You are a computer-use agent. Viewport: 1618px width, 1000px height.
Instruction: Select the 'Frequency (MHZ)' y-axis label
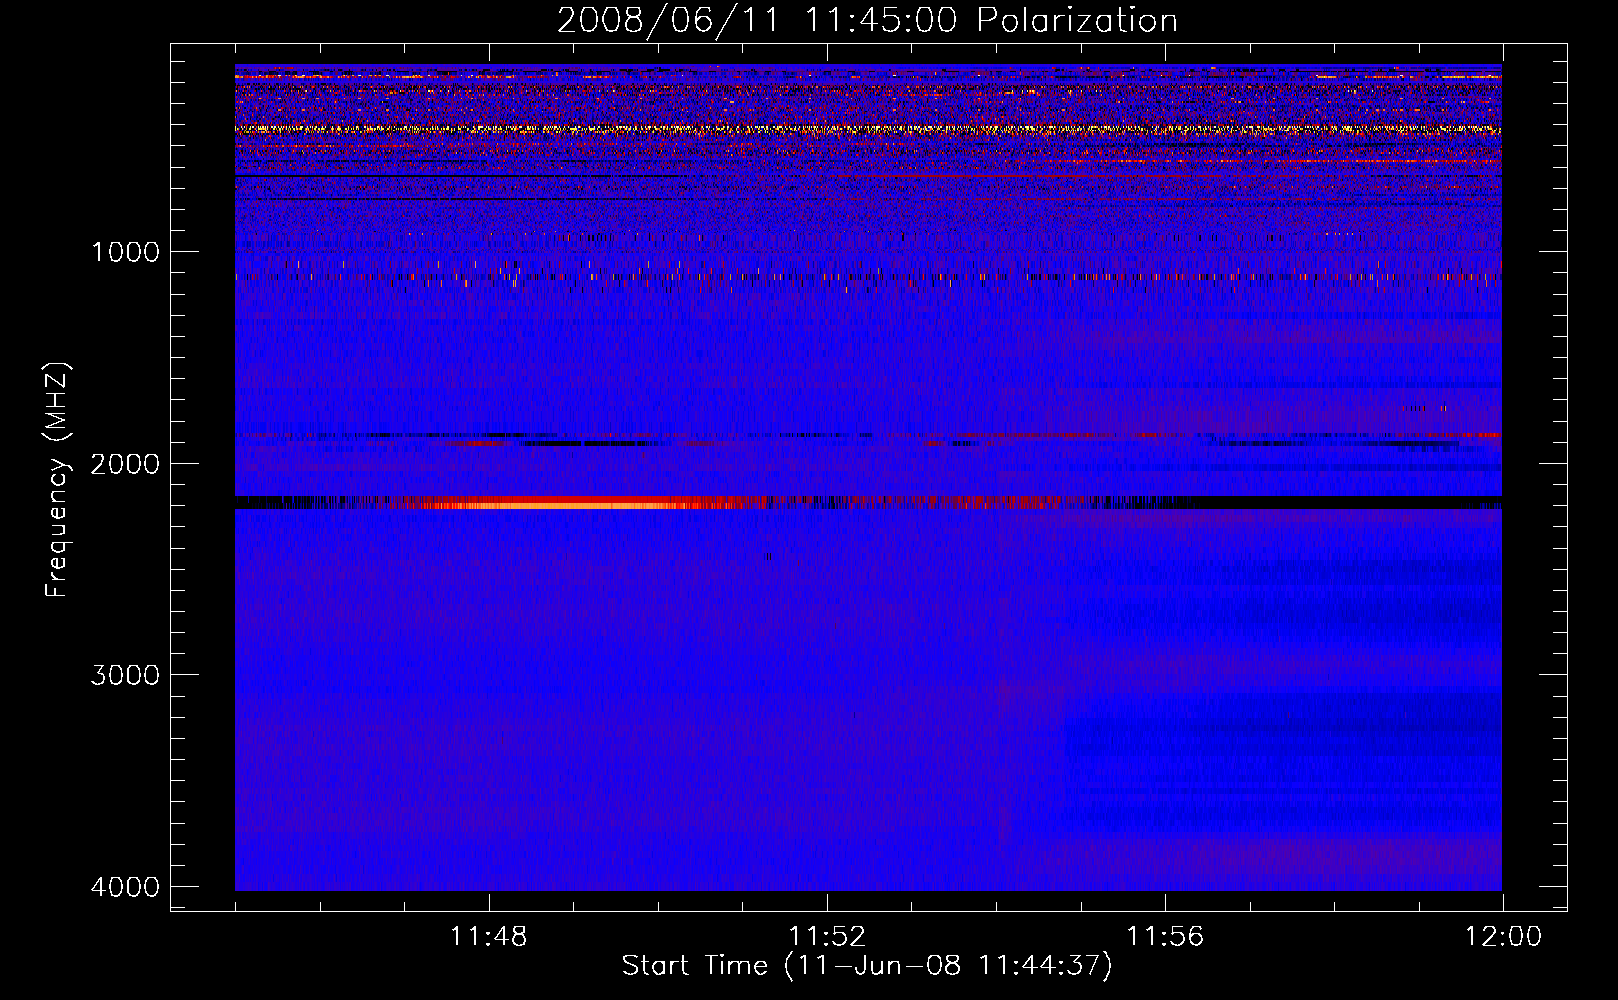tap(57, 480)
